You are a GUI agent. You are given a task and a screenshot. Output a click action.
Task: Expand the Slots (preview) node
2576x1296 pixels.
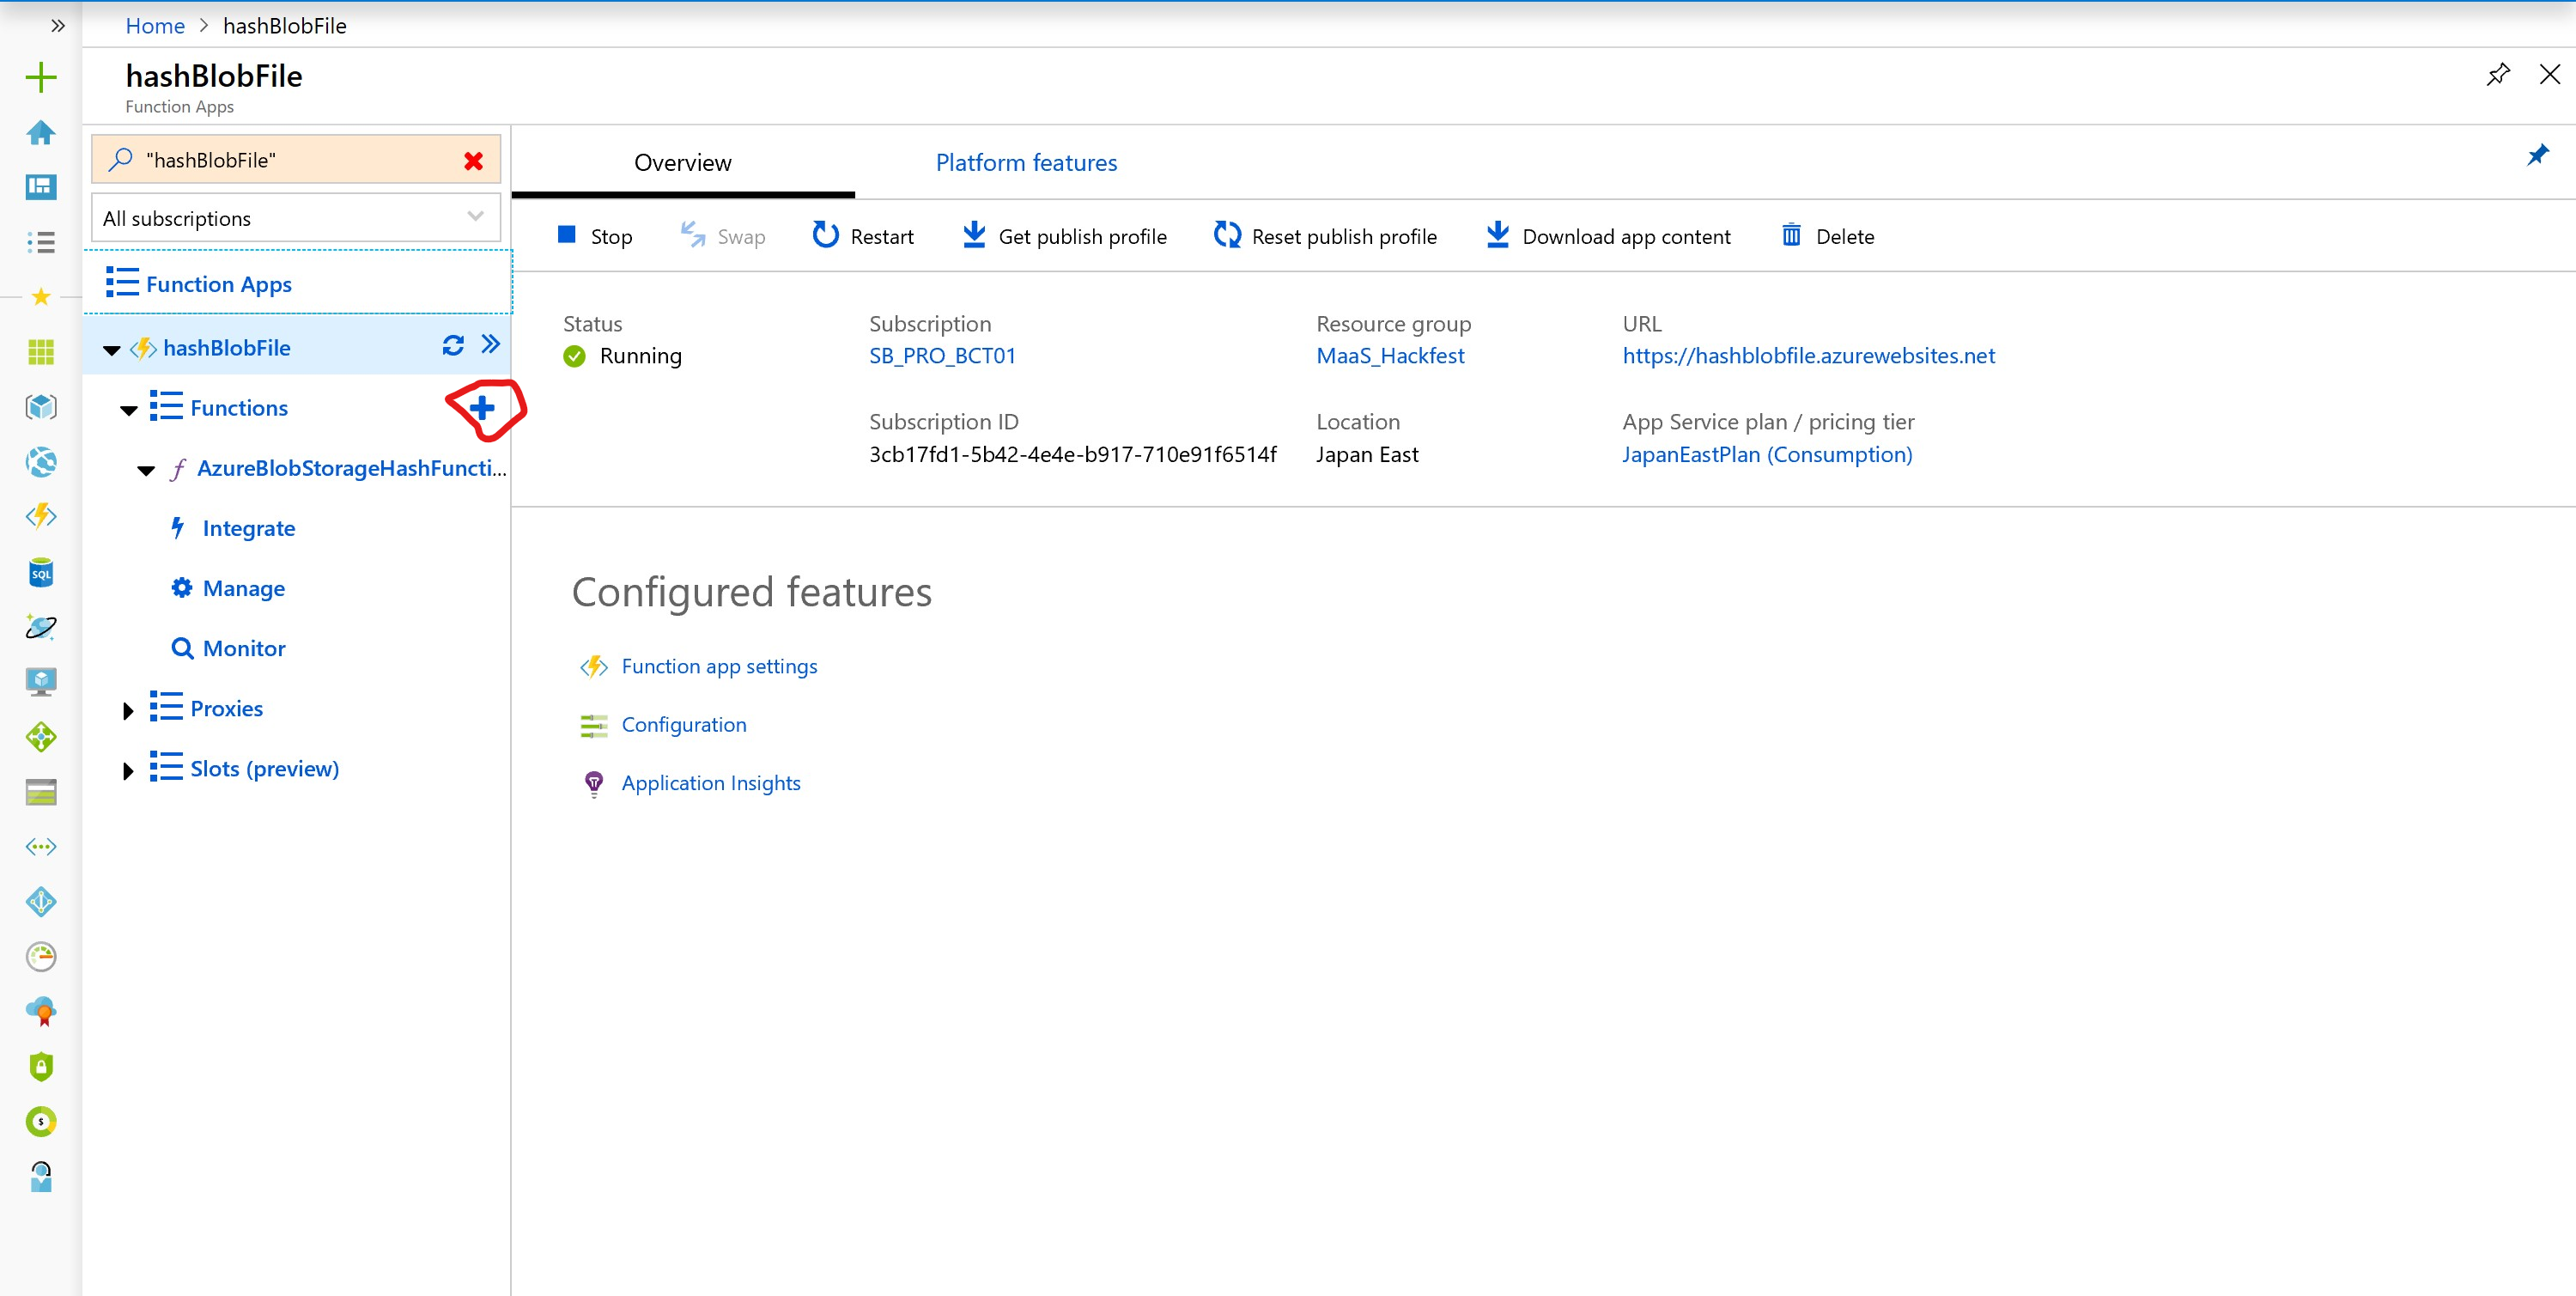pyautogui.click(x=128, y=771)
